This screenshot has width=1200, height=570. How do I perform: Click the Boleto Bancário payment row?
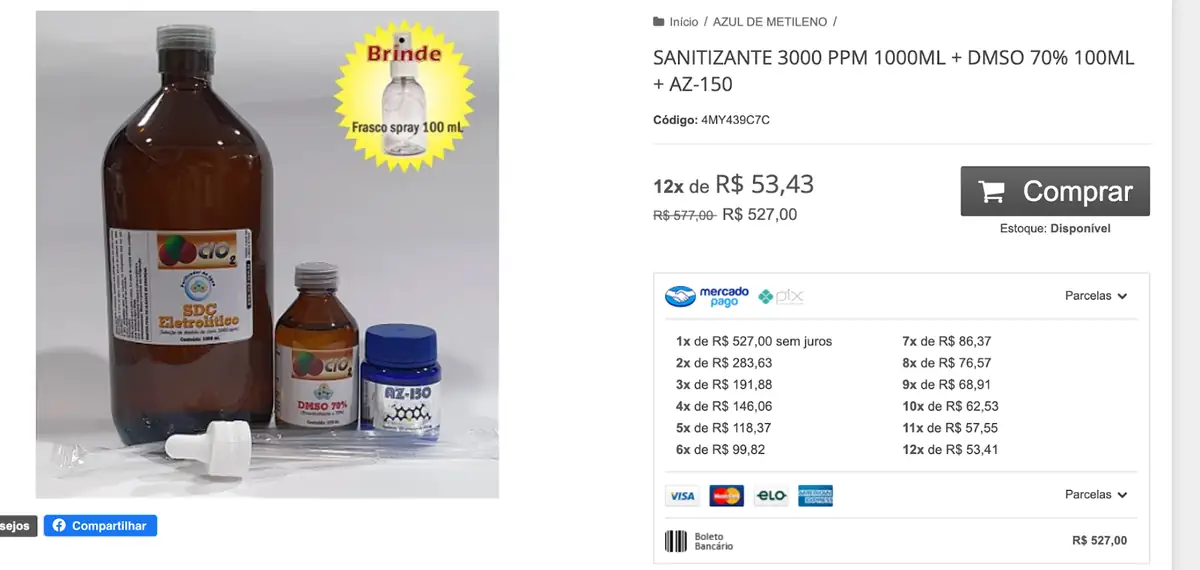click(x=900, y=541)
